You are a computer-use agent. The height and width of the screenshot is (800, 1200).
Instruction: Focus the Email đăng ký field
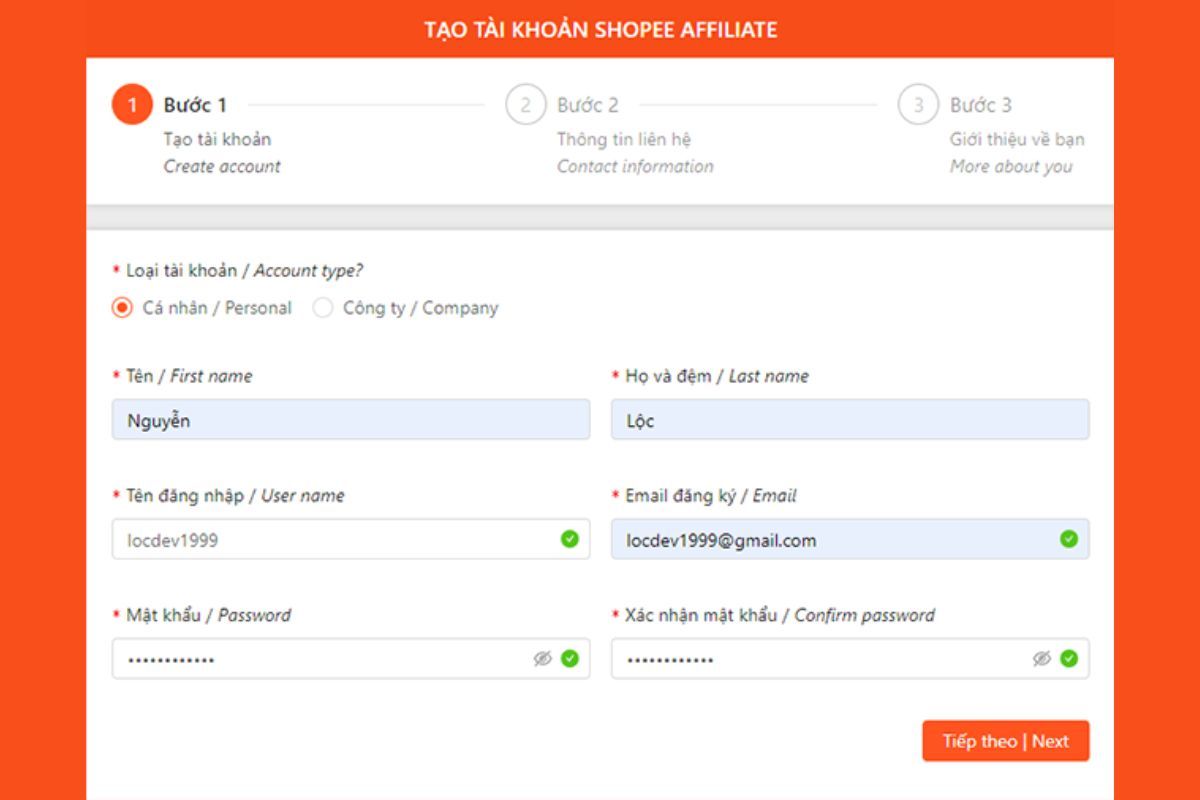[x=850, y=539]
